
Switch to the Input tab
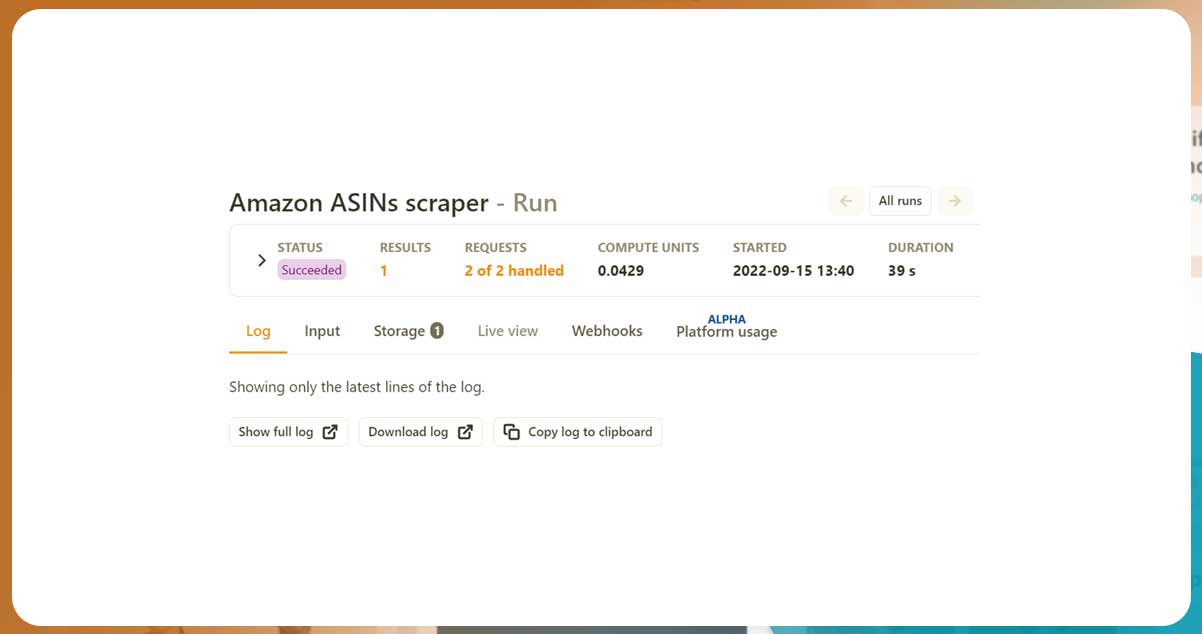click(x=322, y=330)
